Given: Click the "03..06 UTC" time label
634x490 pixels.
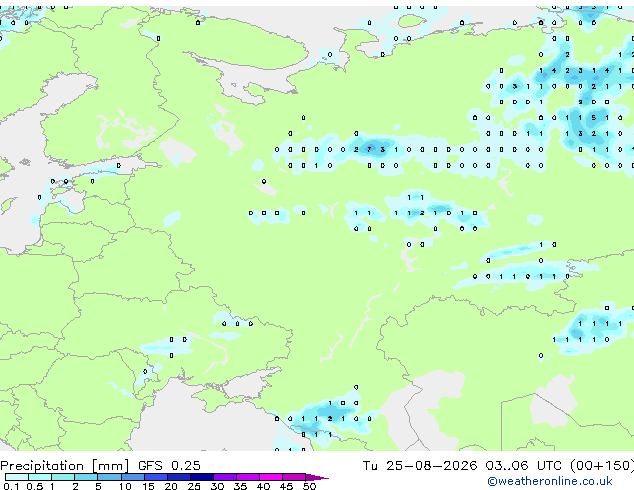Looking at the screenshot, I should (x=524, y=466).
